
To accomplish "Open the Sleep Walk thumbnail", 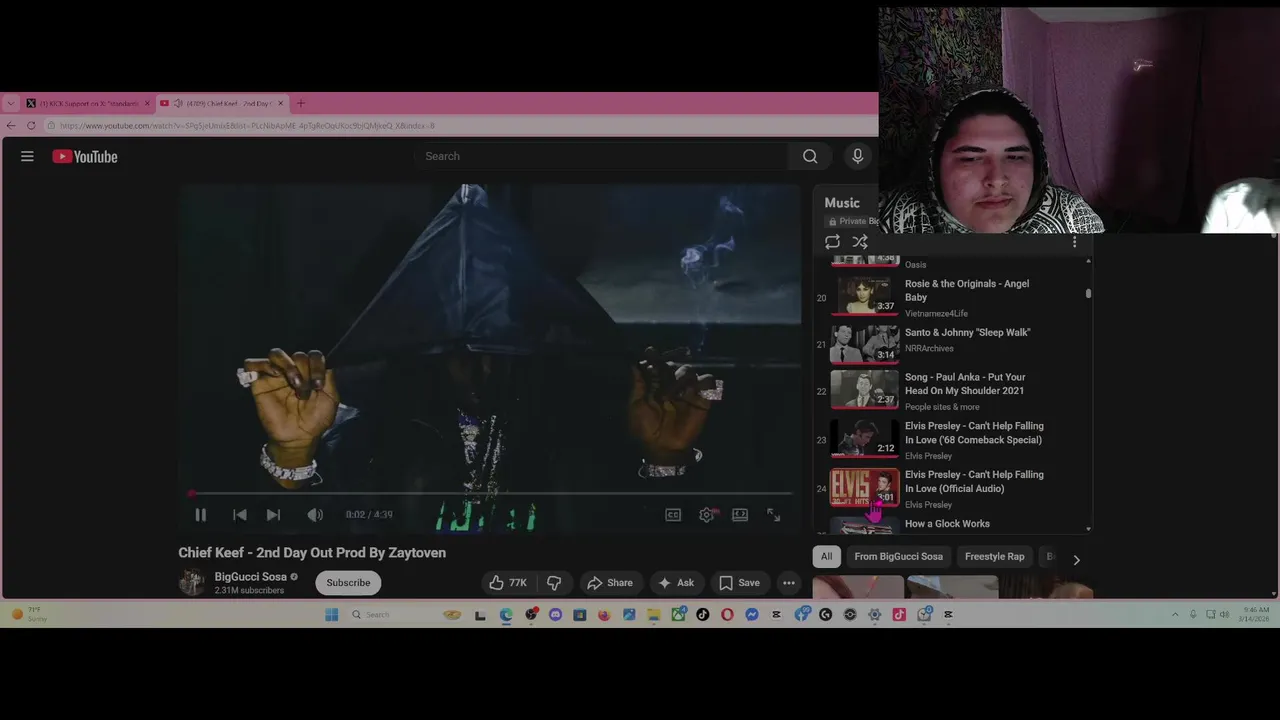I will pos(865,344).
